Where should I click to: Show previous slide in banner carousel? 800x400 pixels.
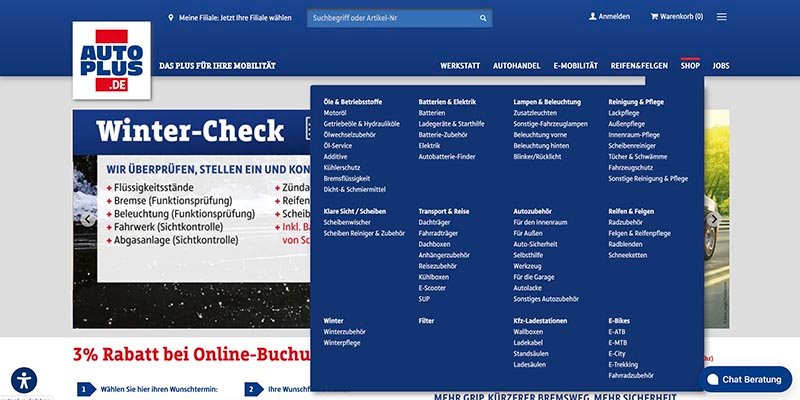[x=87, y=218]
